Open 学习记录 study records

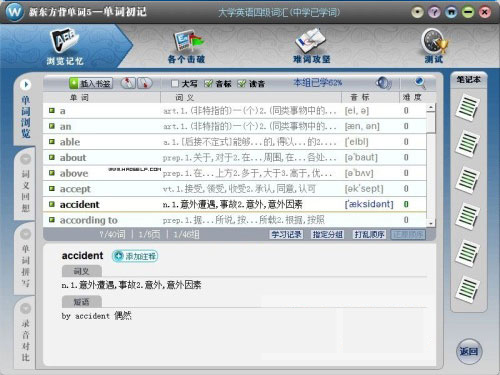[x=286, y=234]
